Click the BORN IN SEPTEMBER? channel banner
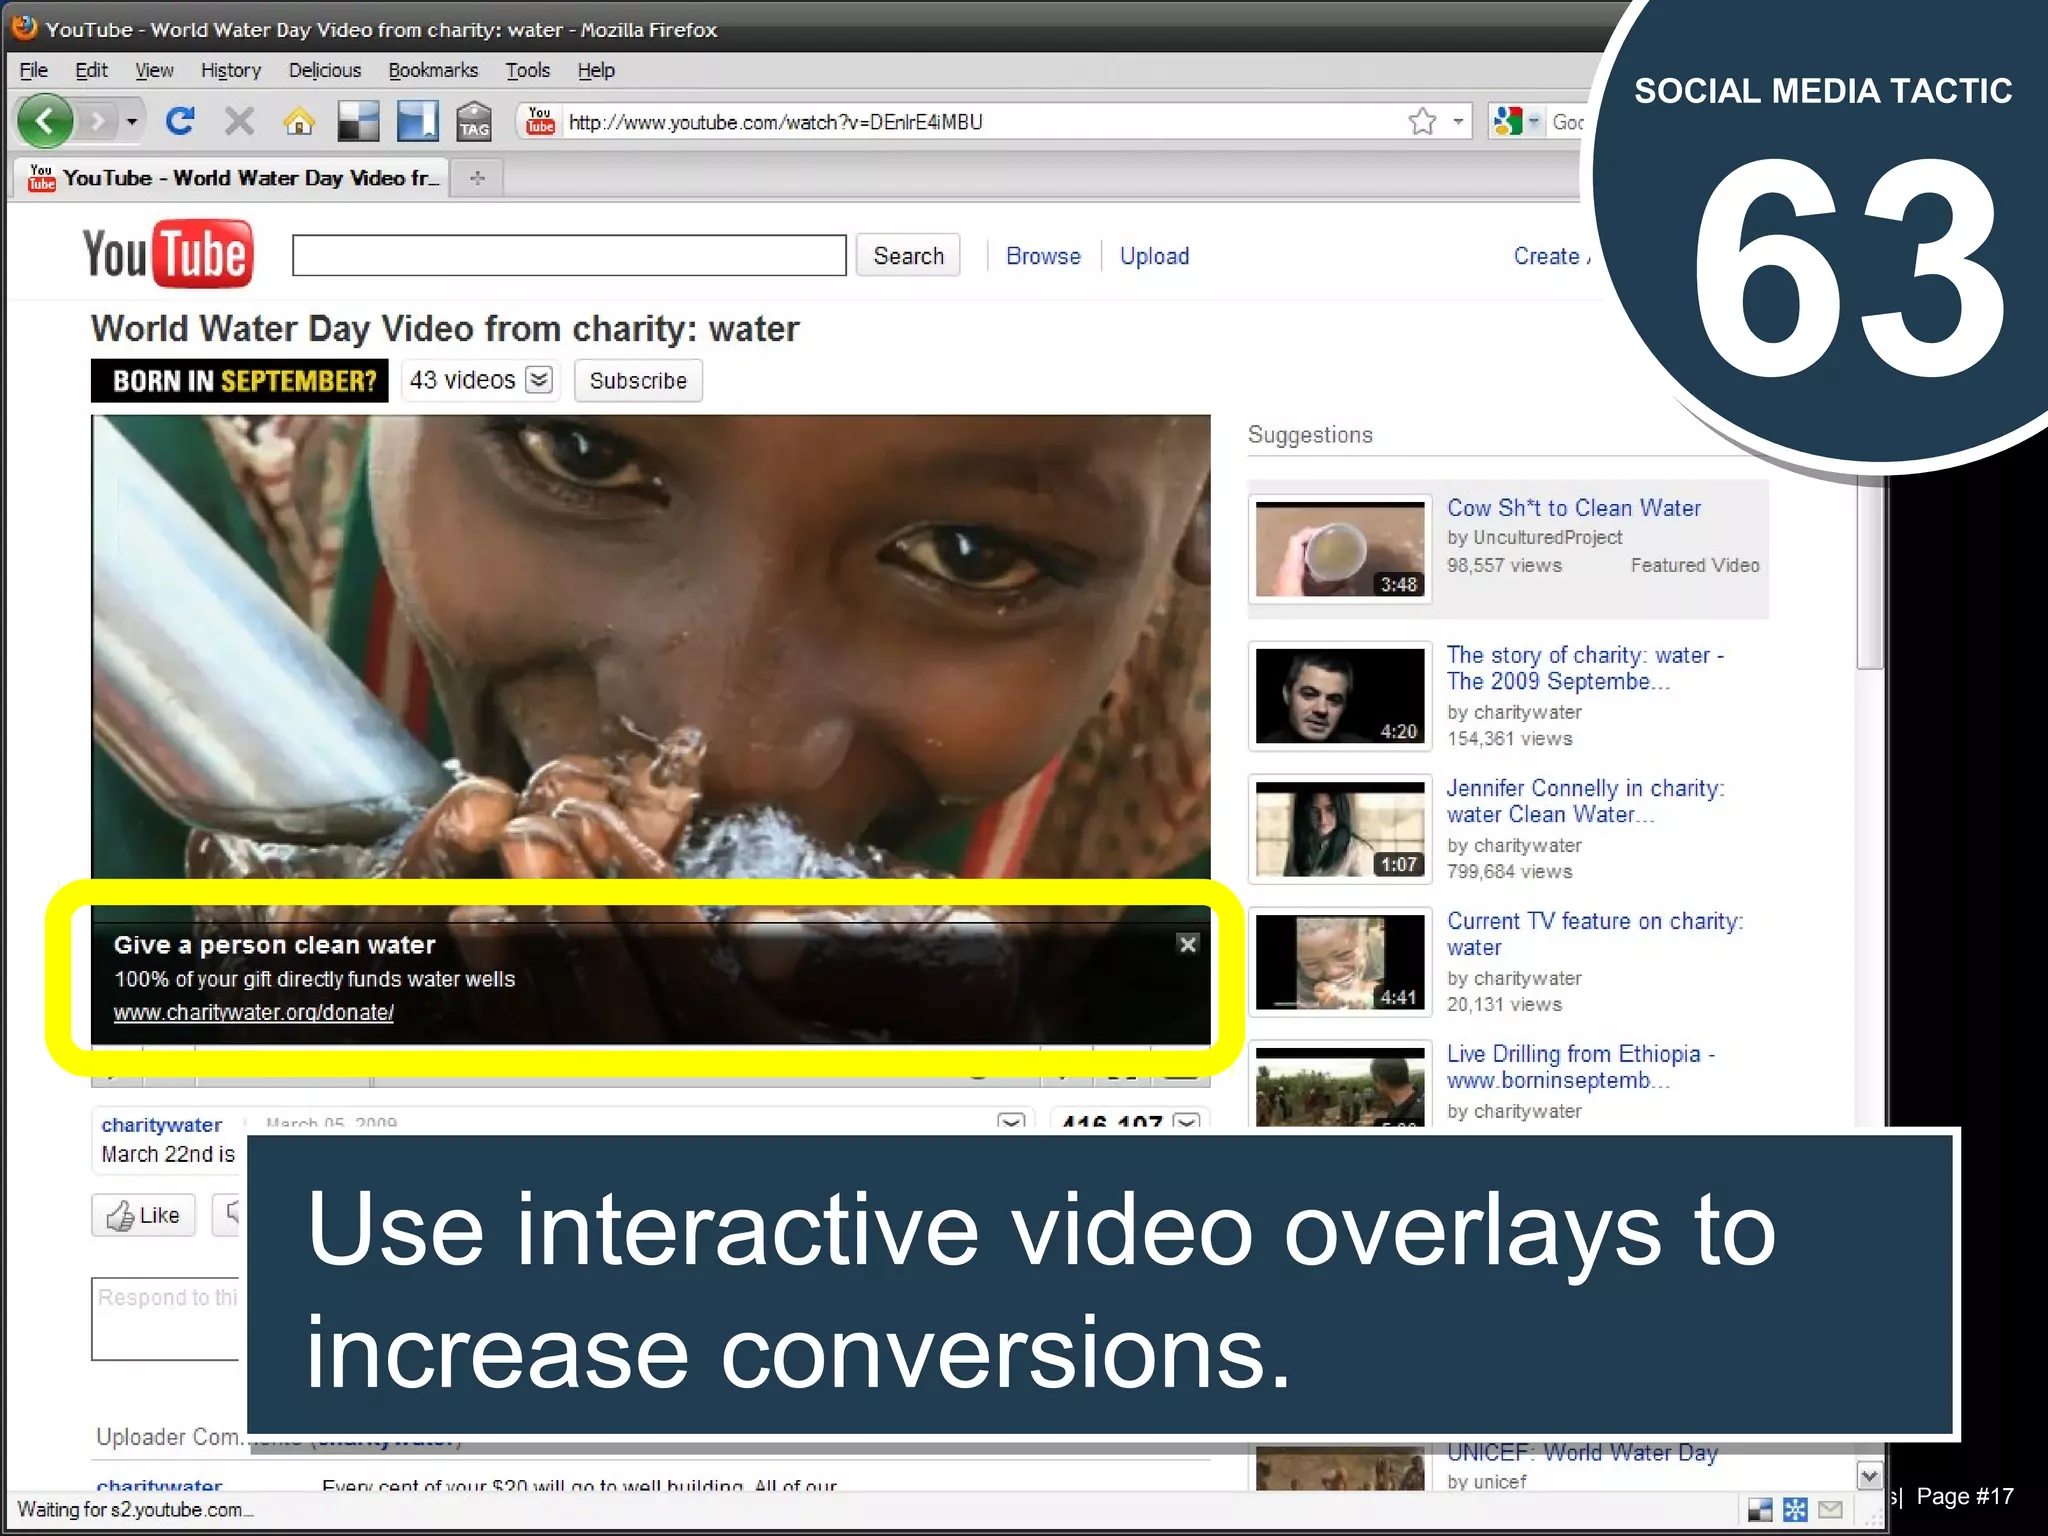 pyautogui.click(x=240, y=381)
